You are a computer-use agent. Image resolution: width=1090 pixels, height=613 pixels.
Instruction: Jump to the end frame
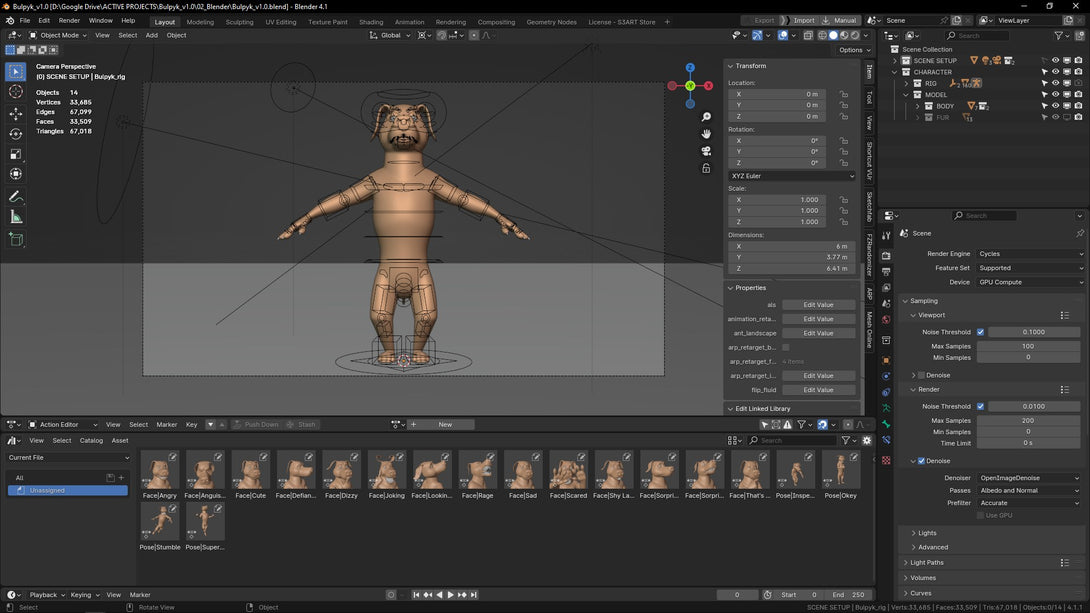pyautogui.click(x=474, y=595)
